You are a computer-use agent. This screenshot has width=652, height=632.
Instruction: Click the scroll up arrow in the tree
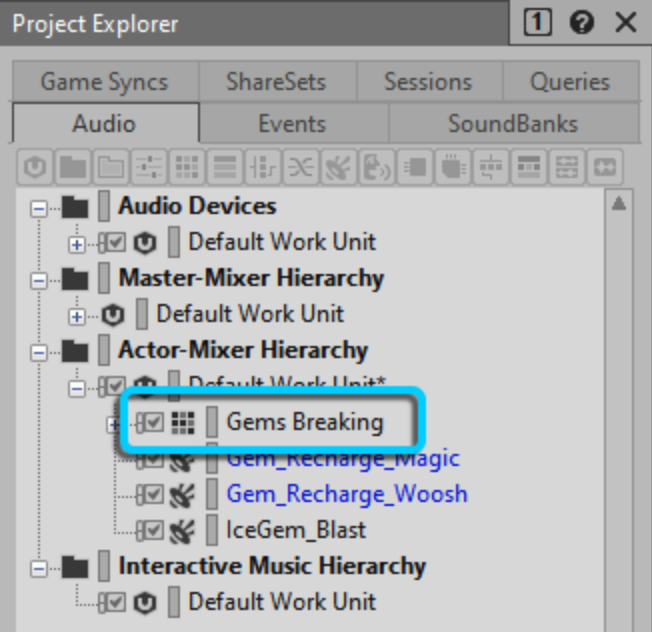[619, 204]
